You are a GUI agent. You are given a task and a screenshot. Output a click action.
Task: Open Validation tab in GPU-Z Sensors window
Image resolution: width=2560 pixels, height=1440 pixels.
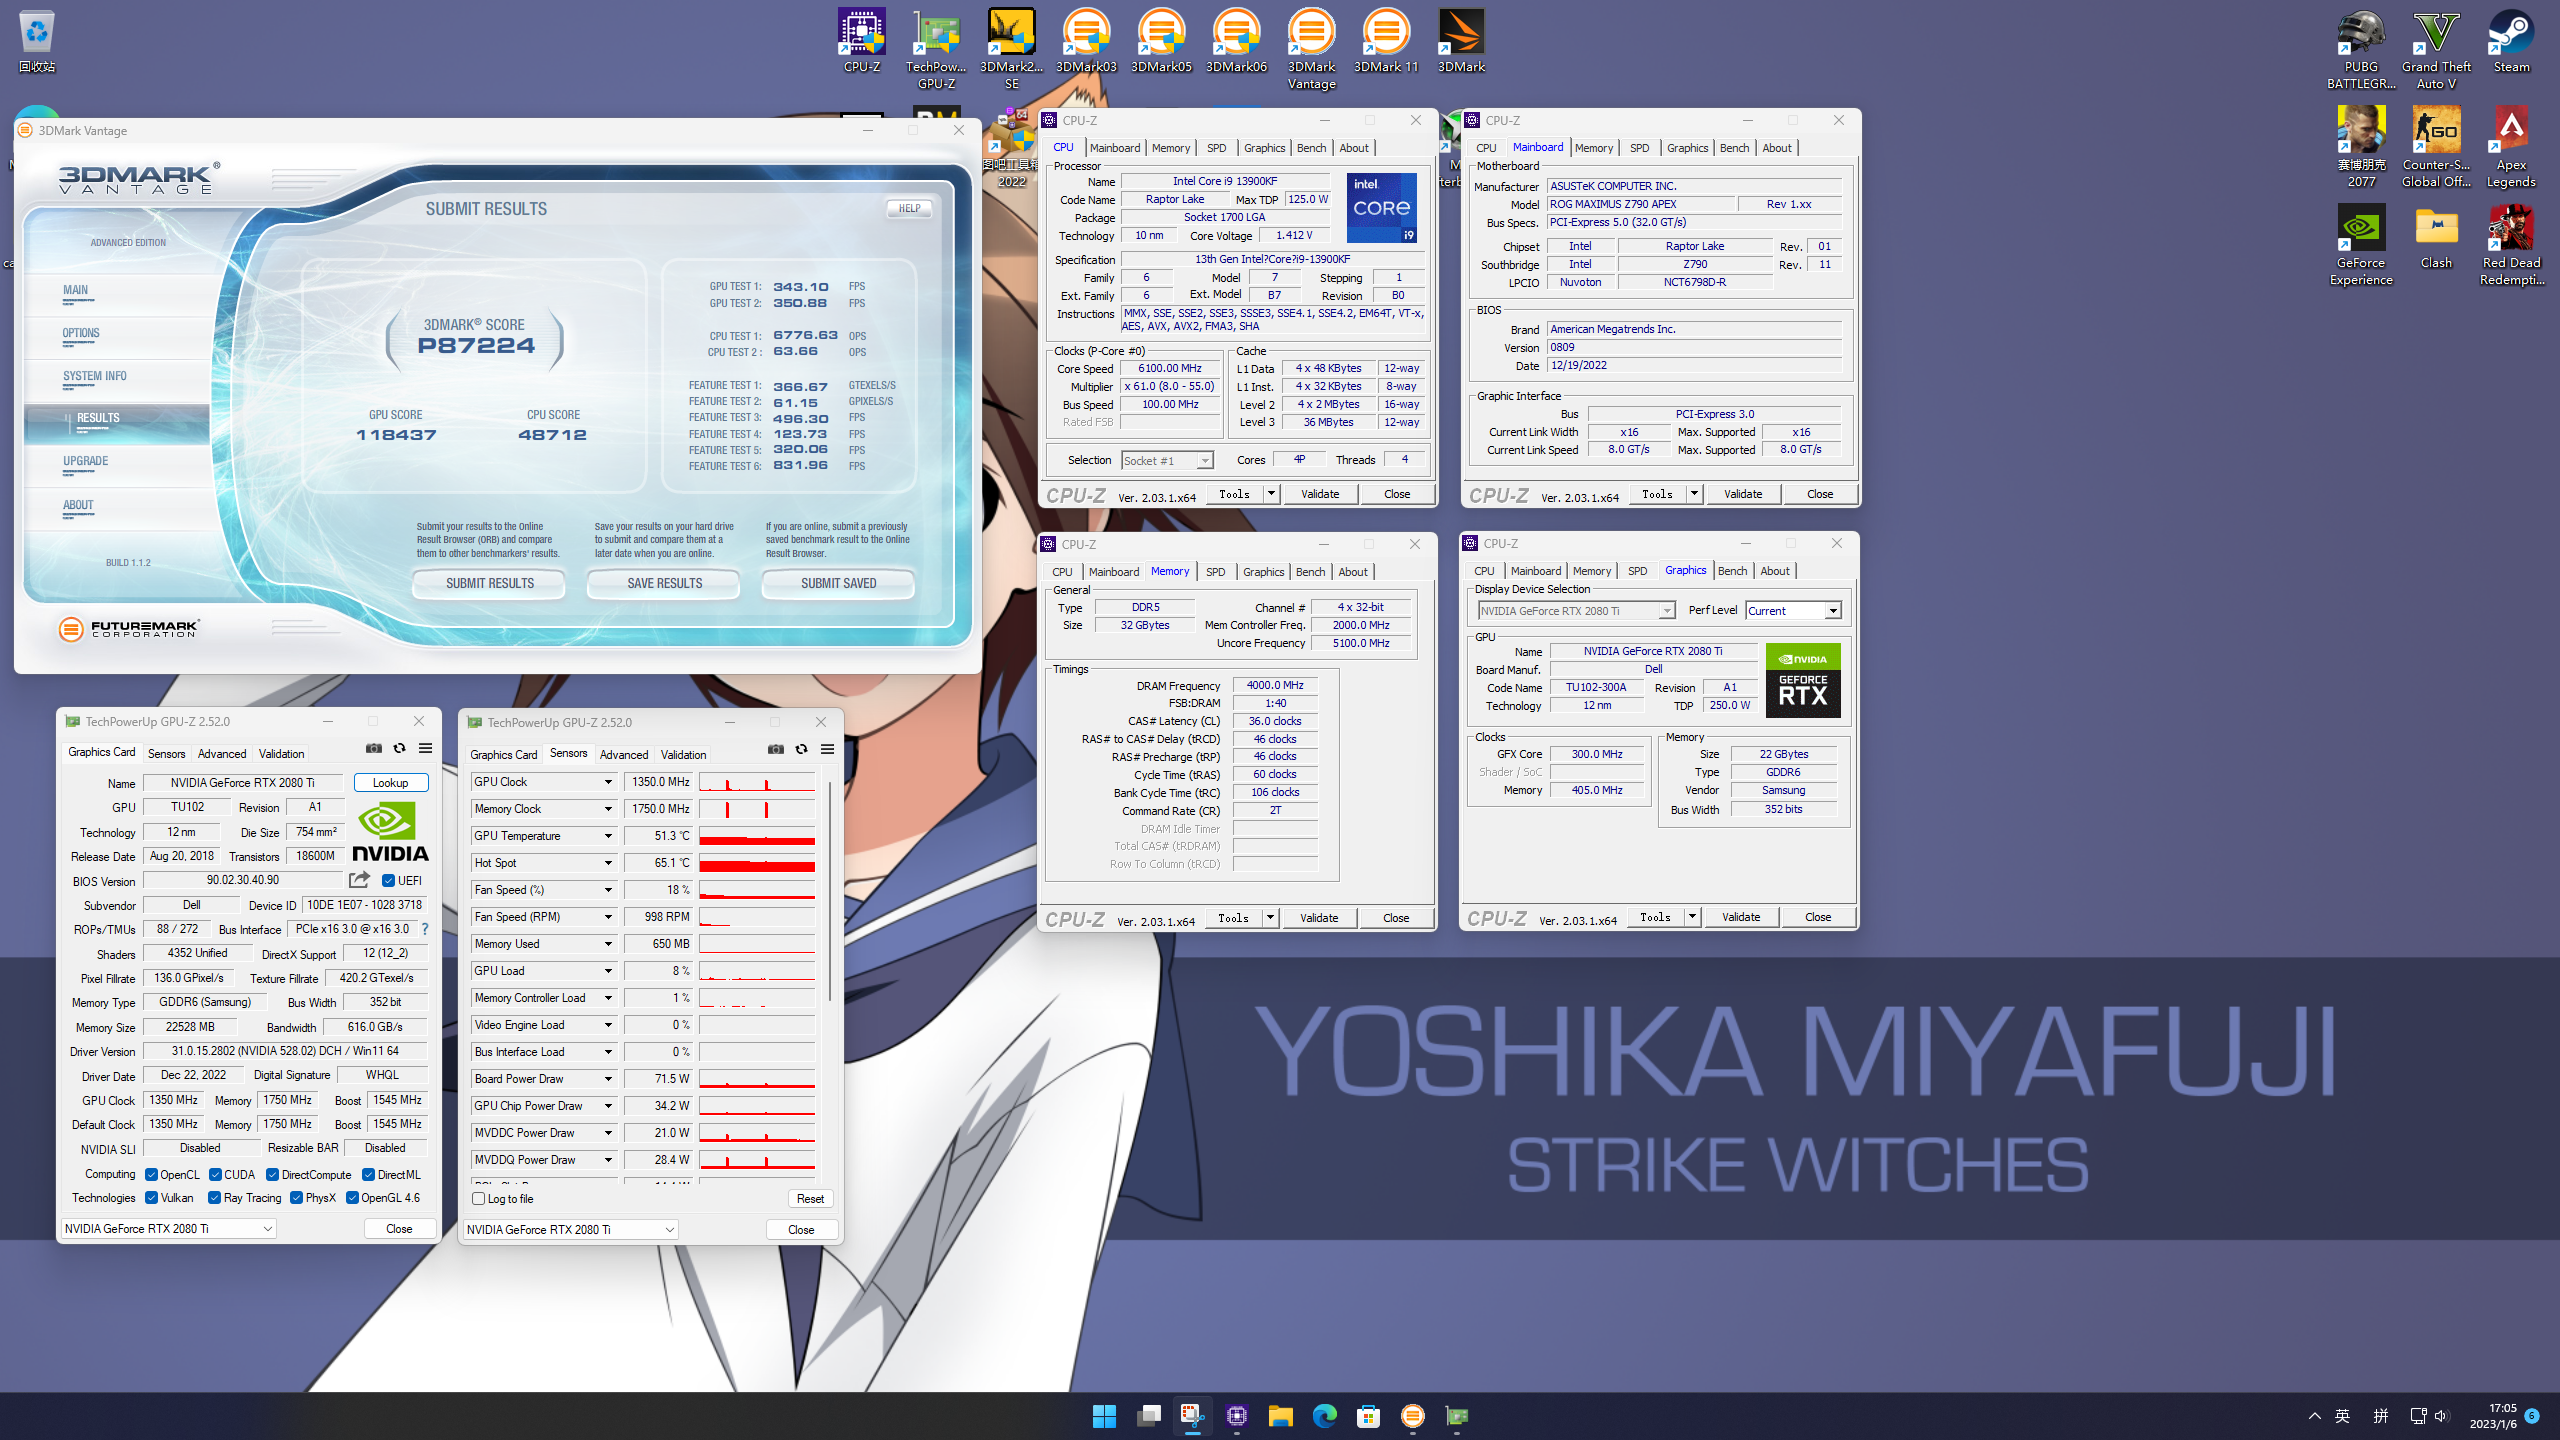pos(683,755)
